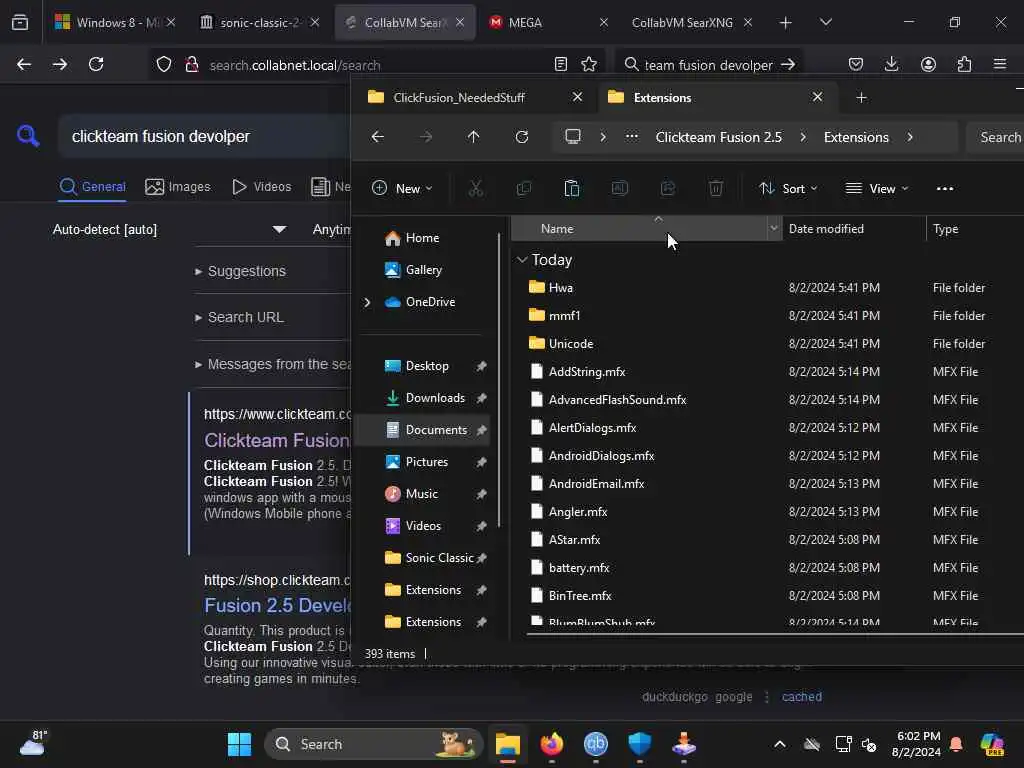
Task: Click the Share icon in Explorer toolbar
Action: coord(667,189)
